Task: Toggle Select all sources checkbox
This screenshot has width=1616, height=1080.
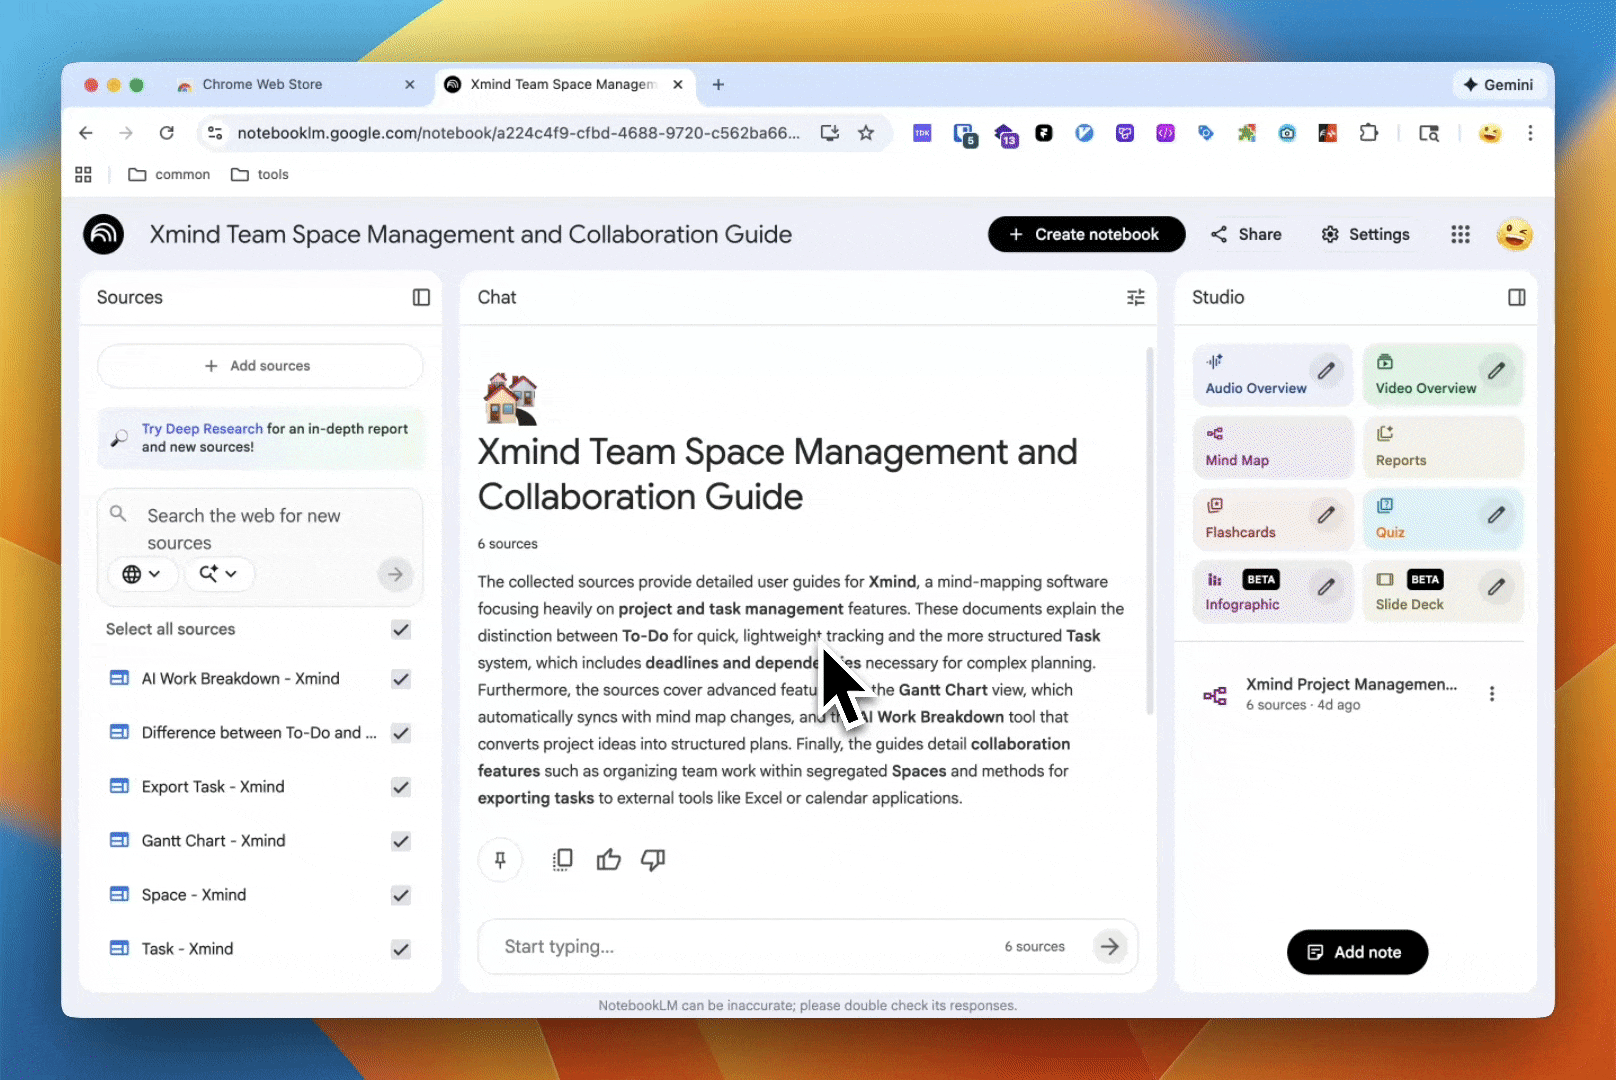Action: click(401, 629)
